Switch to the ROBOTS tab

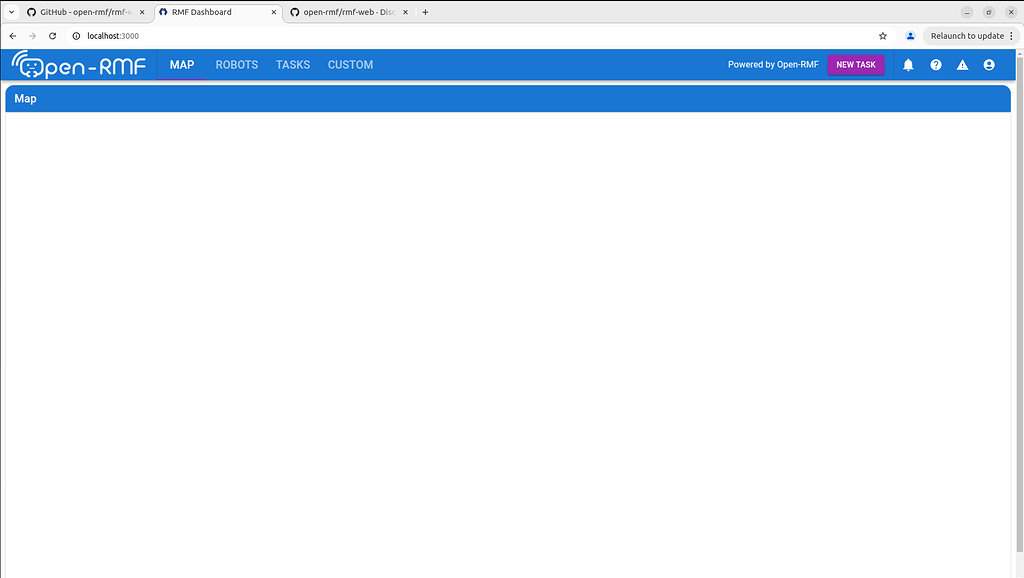[236, 64]
